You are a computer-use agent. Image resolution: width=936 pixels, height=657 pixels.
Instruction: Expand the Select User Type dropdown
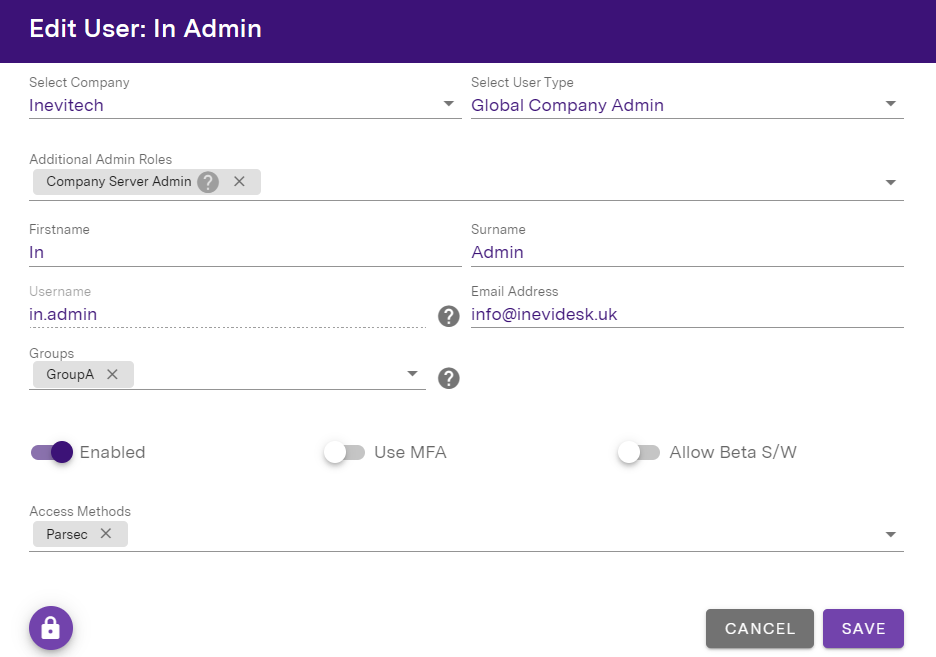click(x=891, y=103)
